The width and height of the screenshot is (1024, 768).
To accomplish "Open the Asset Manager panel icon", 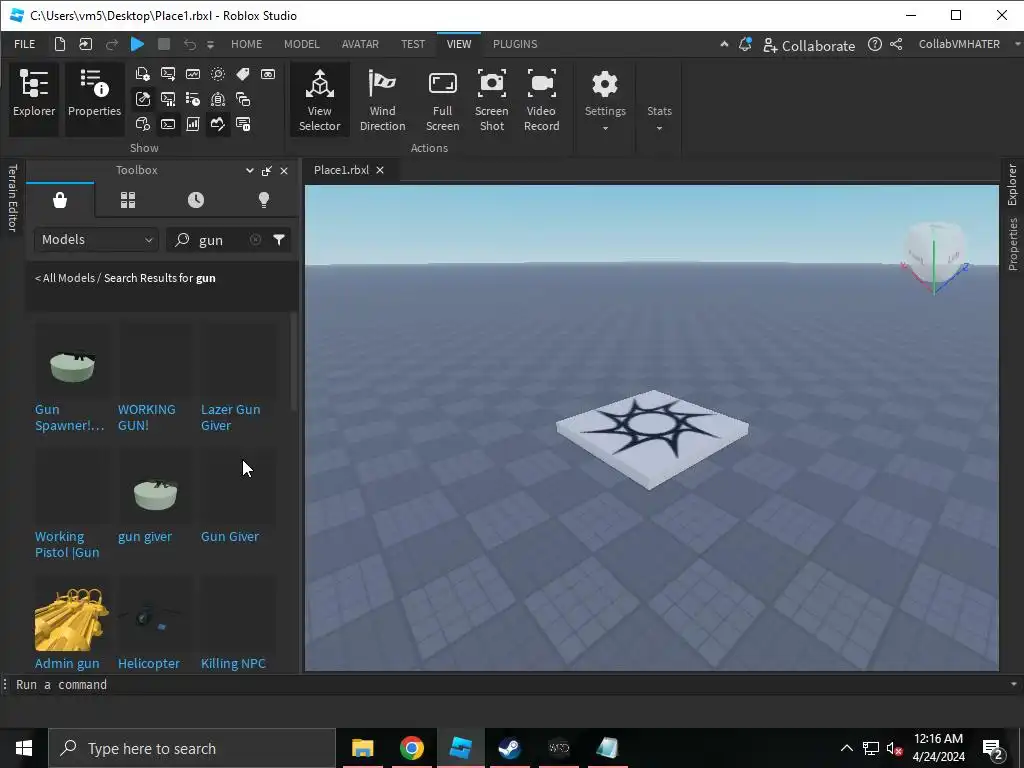I will point(142,74).
